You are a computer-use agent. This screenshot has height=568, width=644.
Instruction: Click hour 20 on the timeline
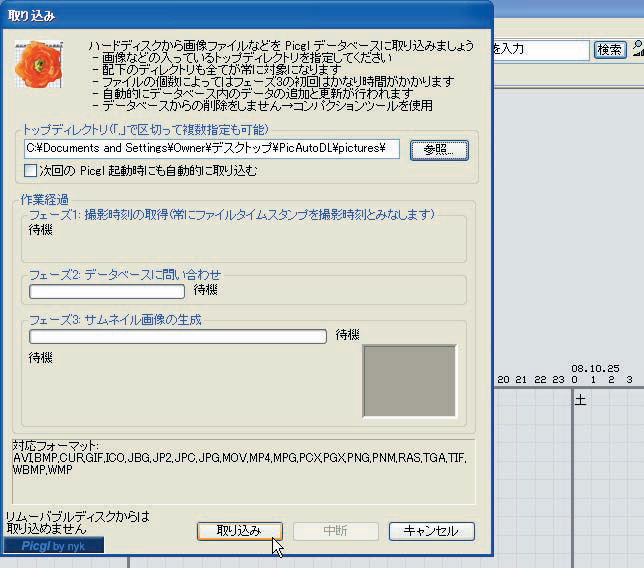503,379
